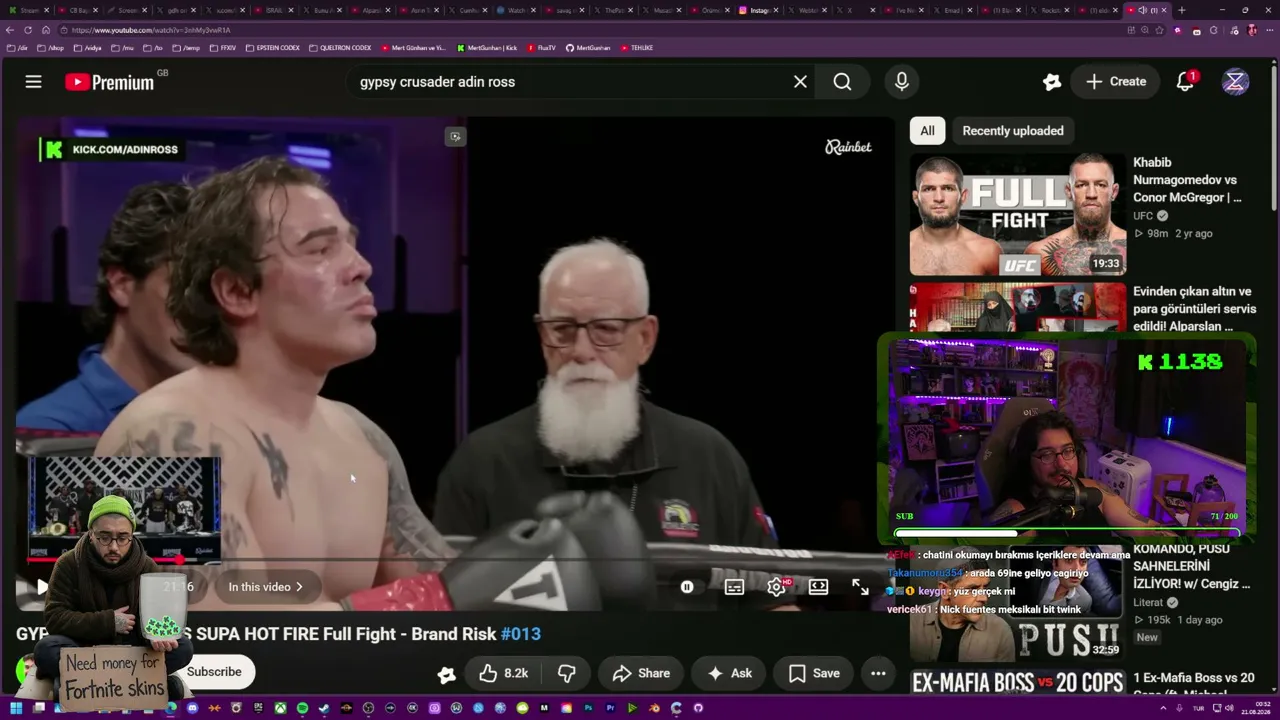Clear the search query with the X

800,82
